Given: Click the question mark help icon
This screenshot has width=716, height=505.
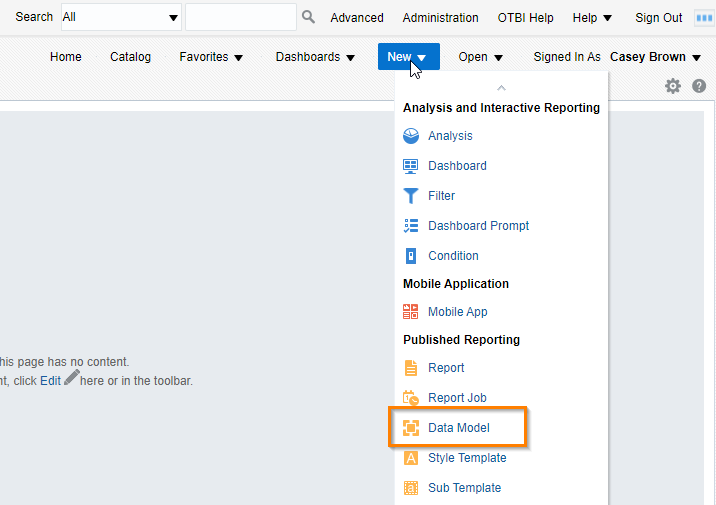Looking at the screenshot, I should click(699, 86).
